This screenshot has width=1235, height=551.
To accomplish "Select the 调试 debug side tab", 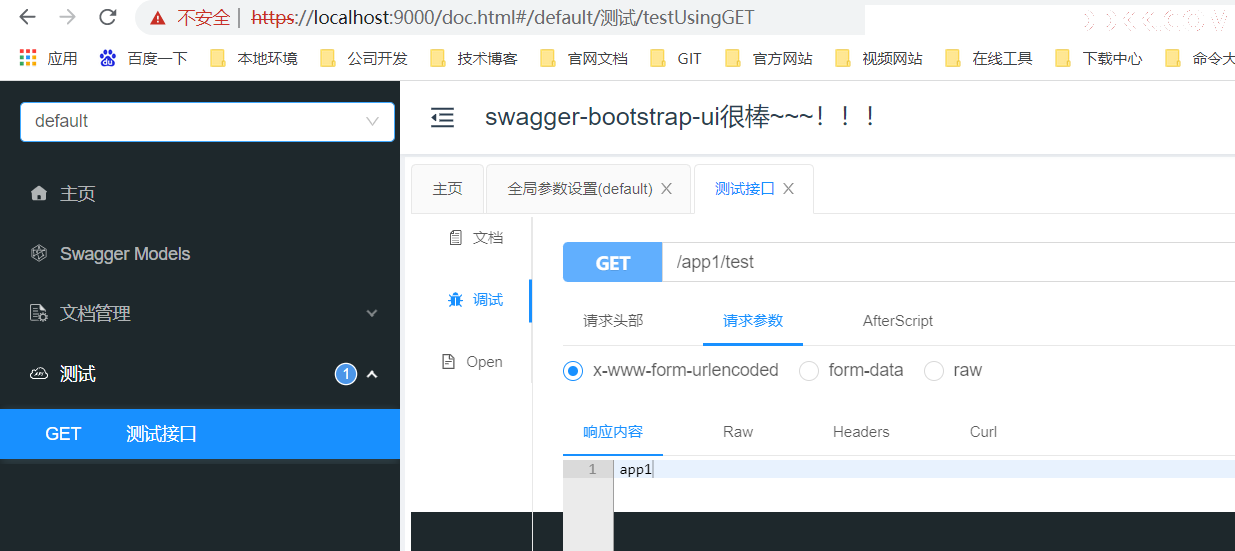I will click(476, 300).
